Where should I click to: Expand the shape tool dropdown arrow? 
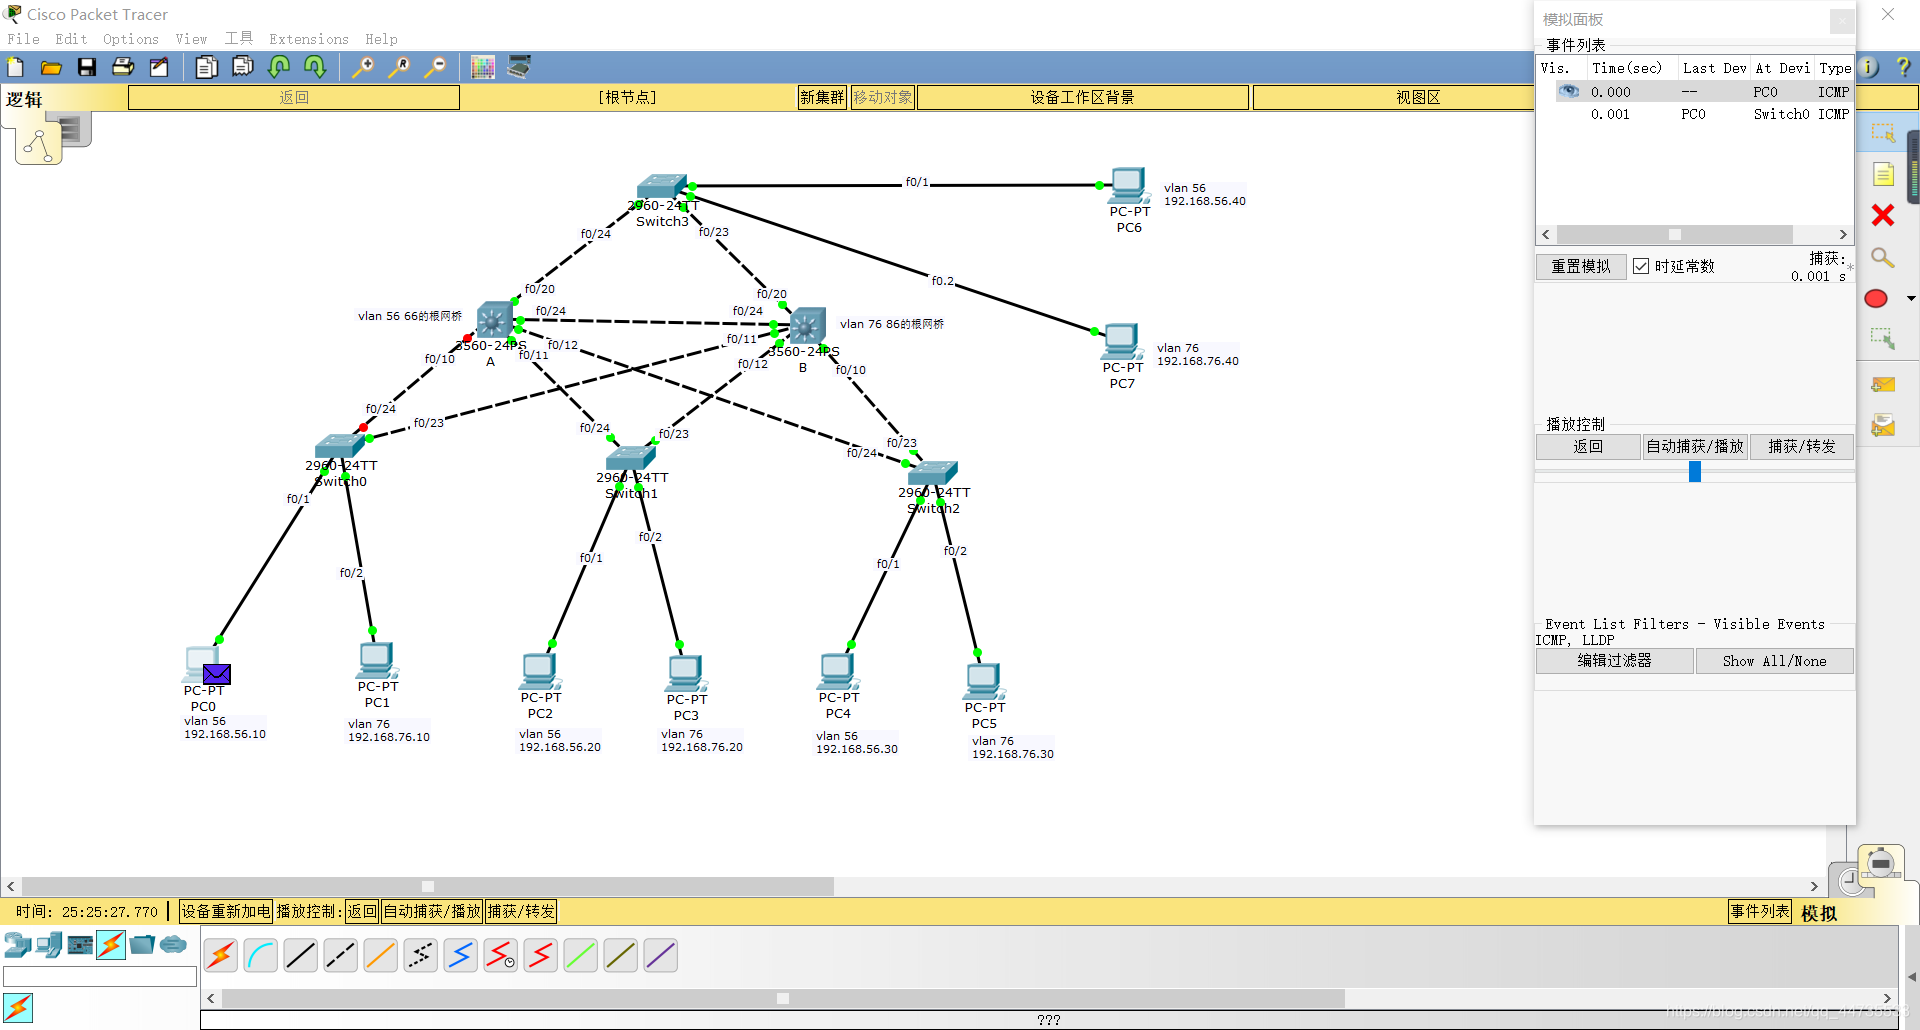tap(1911, 298)
